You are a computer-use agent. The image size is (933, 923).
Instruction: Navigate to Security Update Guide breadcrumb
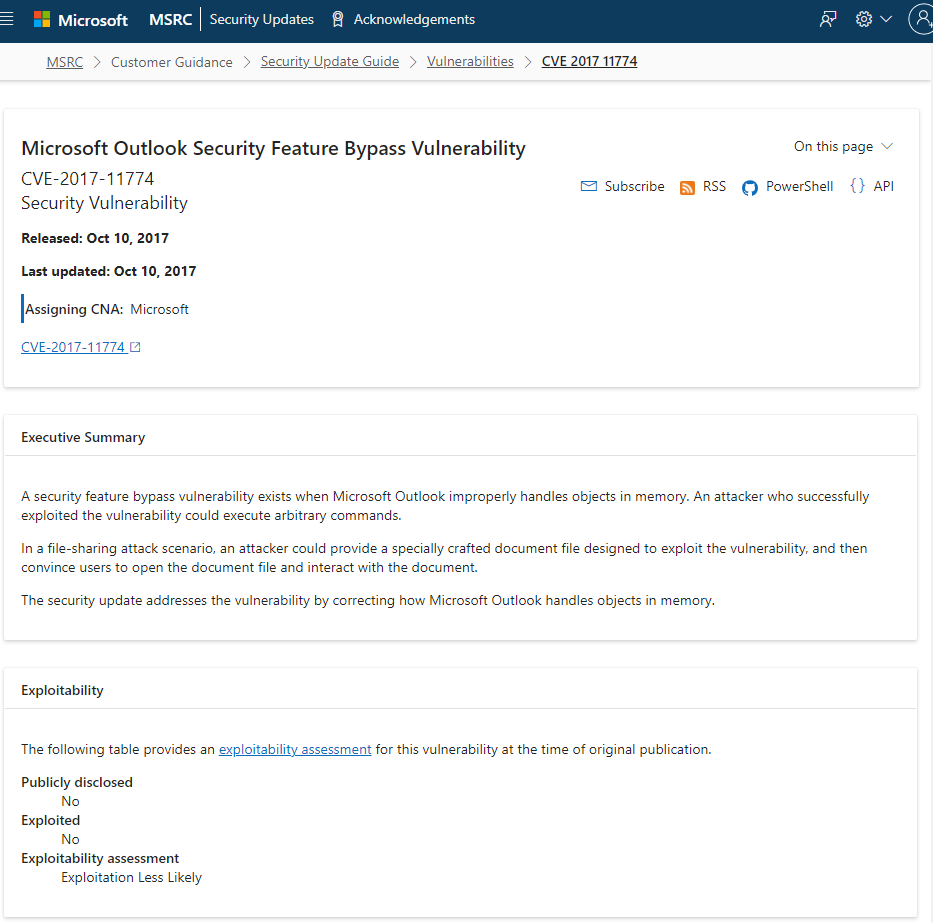(x=329, y=62)
